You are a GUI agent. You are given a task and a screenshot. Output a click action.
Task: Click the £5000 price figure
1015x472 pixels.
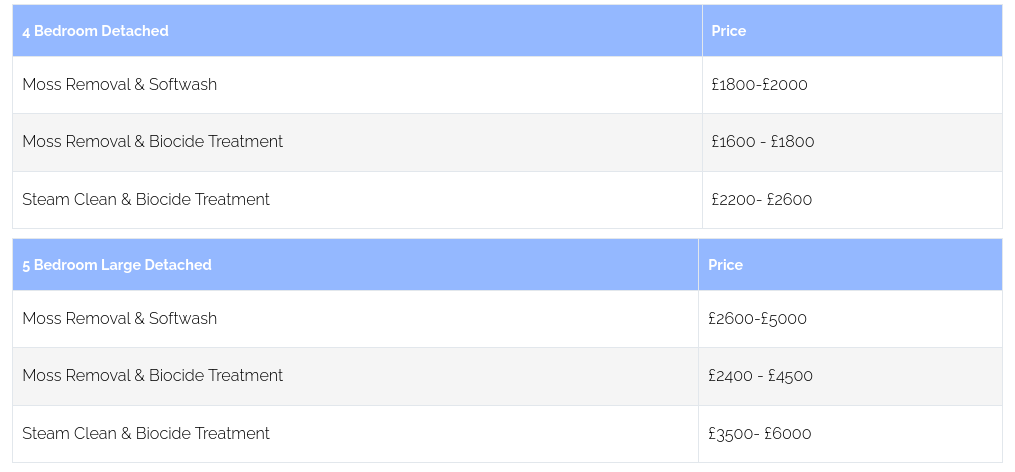783,319
